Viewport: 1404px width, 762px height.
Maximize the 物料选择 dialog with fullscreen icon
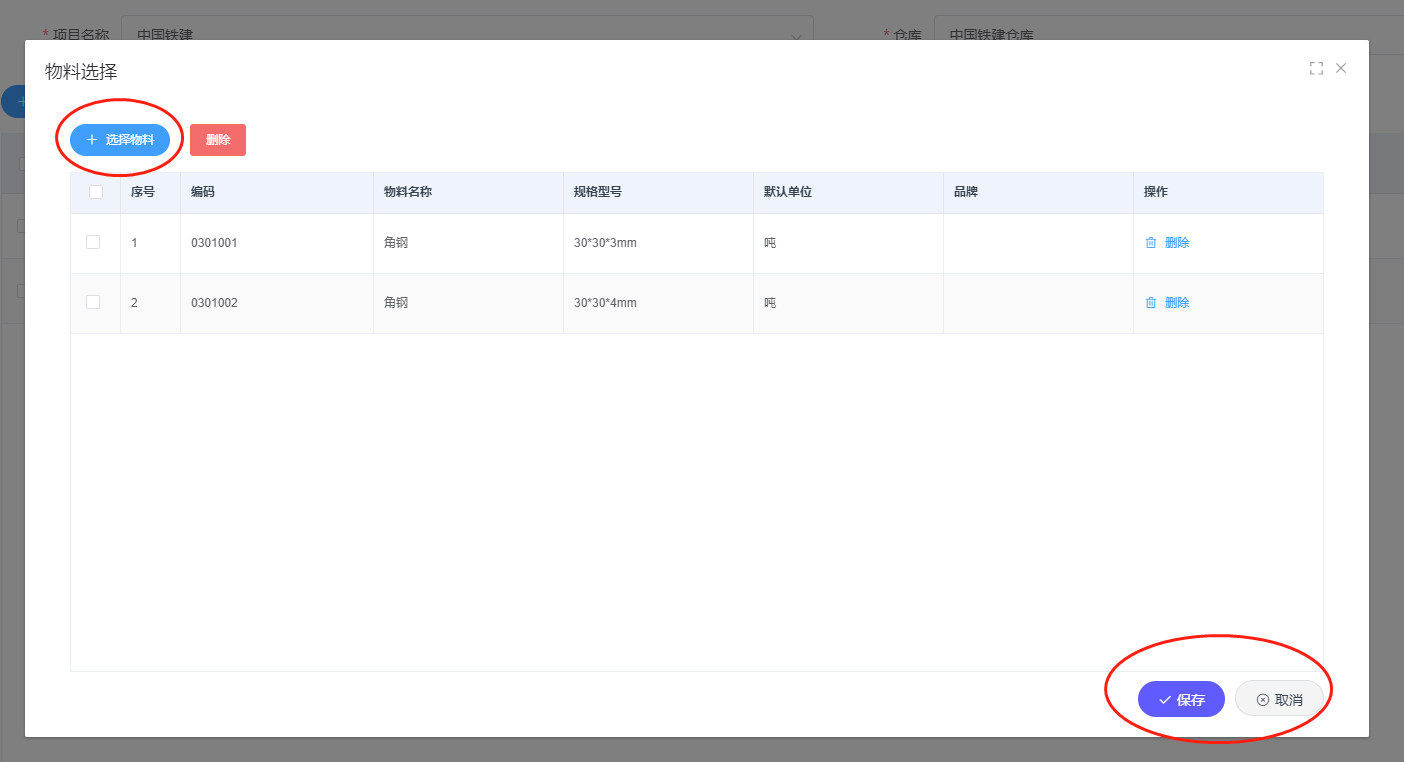click(1316, 68)
